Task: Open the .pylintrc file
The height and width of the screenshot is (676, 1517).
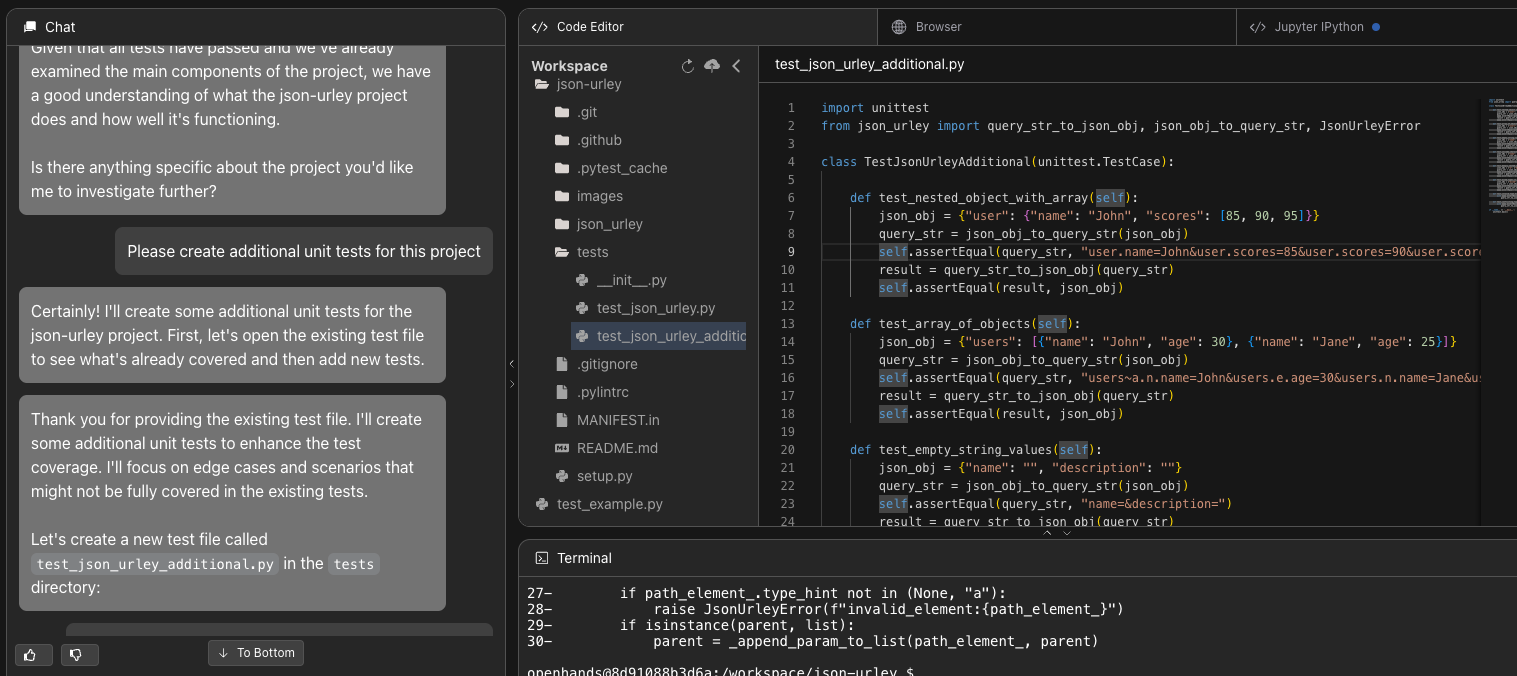Action: (x=602, y=392)
